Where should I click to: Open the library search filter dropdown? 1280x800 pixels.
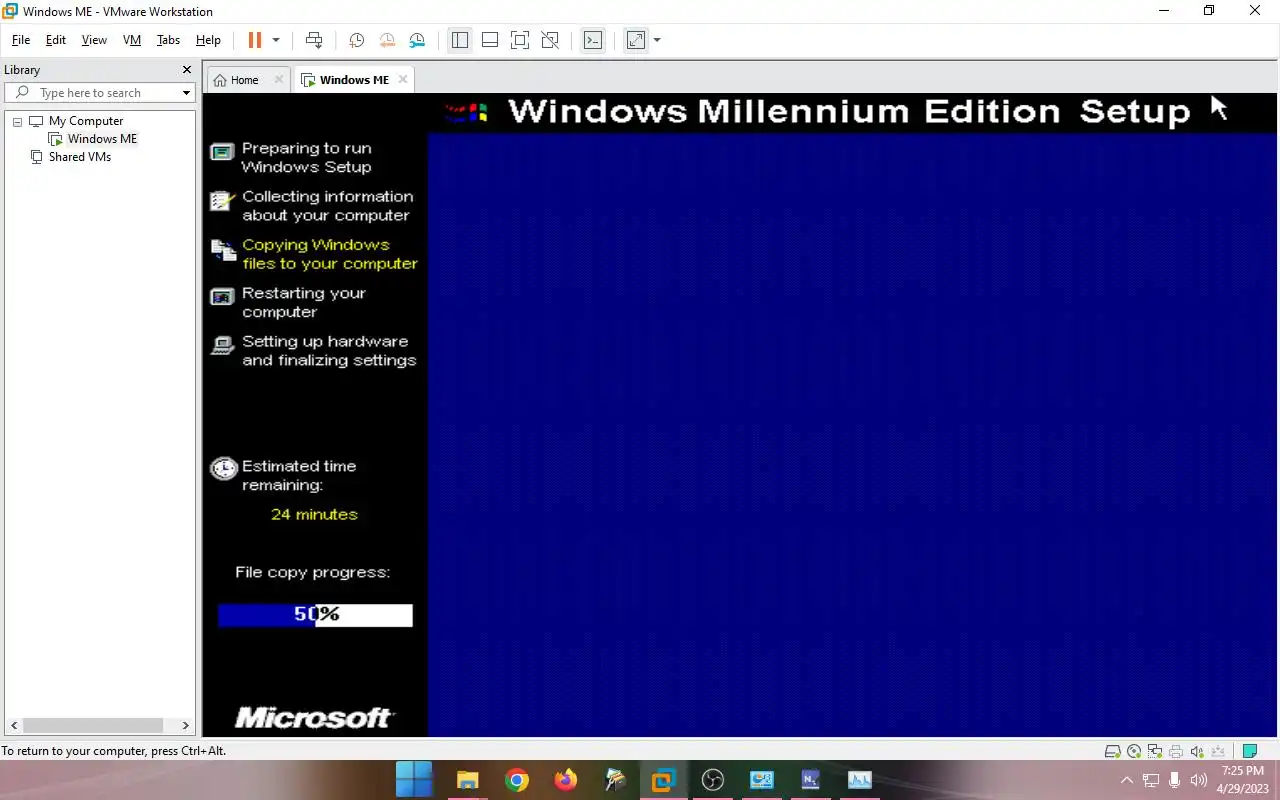tap(186, 93)
